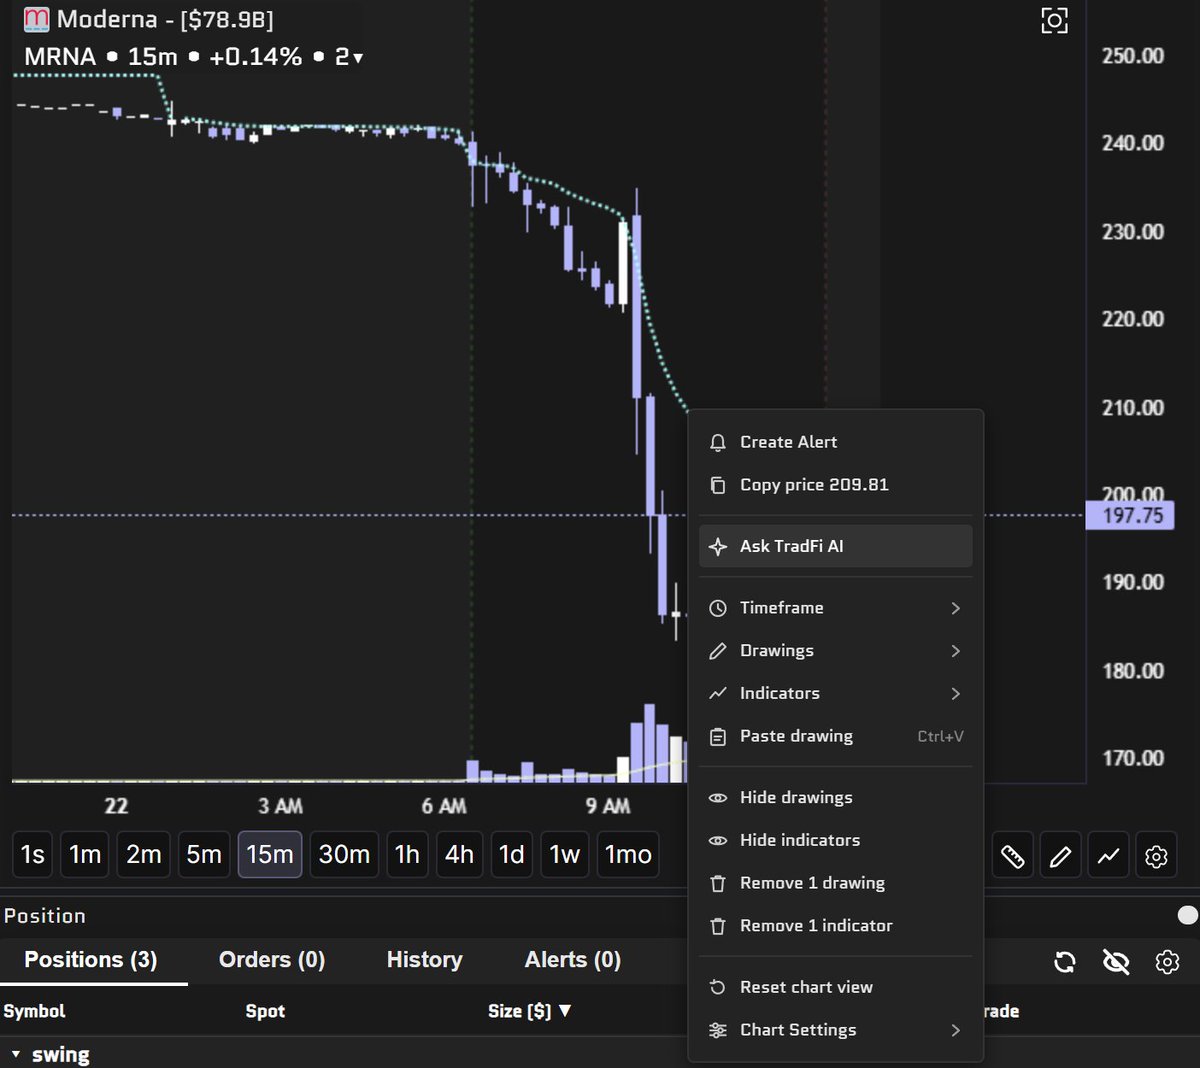
Task: Toggle the eye icon for Hide indicators
Action: 717,841
